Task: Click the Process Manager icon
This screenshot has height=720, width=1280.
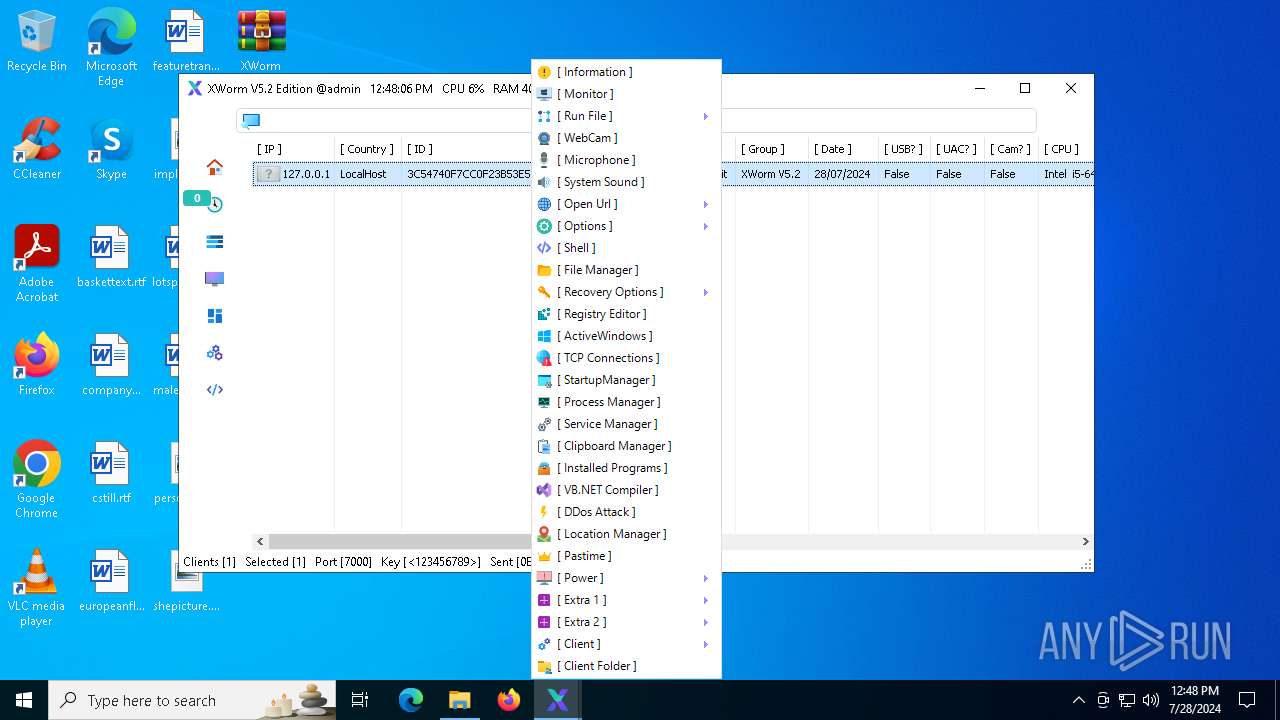Action: 544,402
